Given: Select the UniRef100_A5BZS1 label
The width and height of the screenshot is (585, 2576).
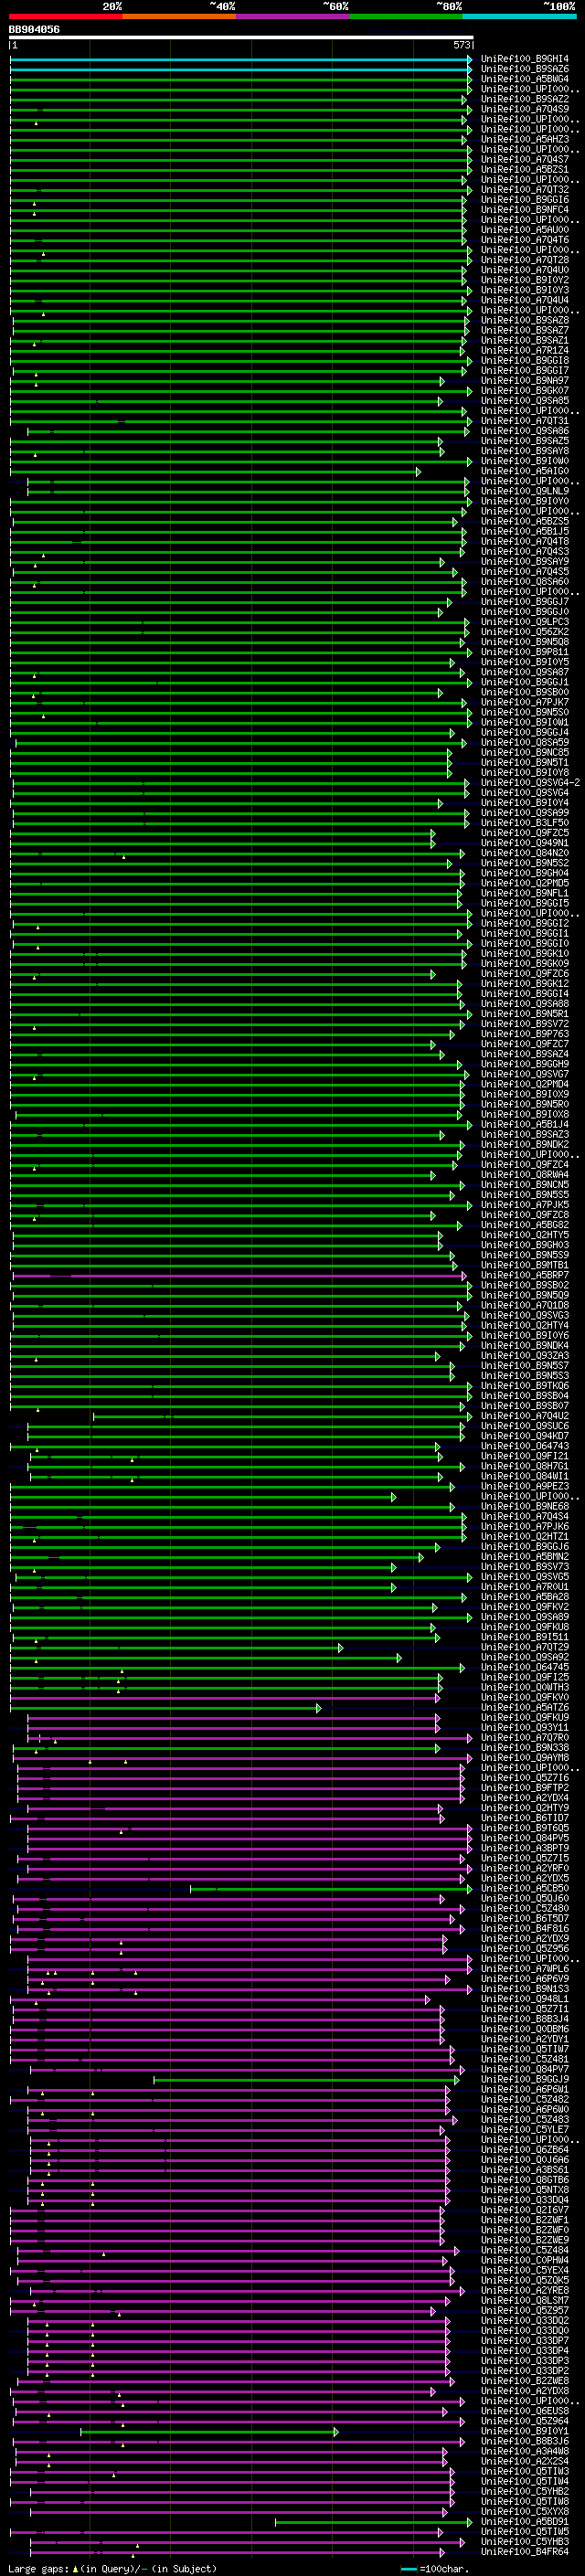Looking at the screenshot, I should 525,169.
